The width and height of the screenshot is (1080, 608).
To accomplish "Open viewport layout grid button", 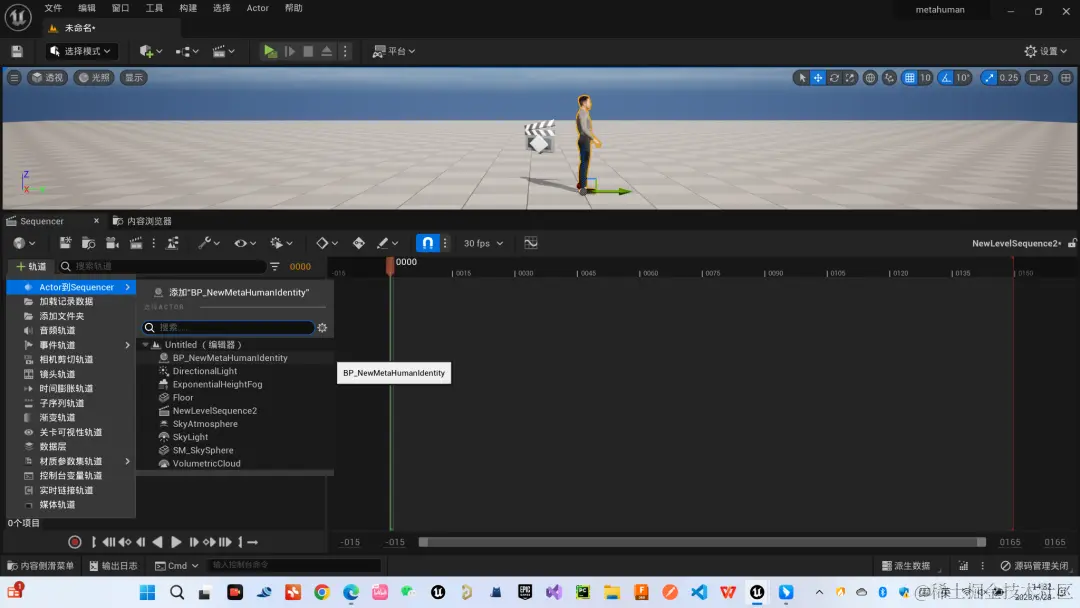I will (1066, 78).
